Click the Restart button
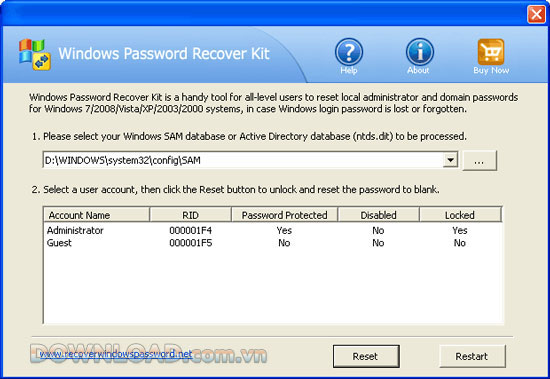Screen dimensions: 550x379 click(472, 356)
